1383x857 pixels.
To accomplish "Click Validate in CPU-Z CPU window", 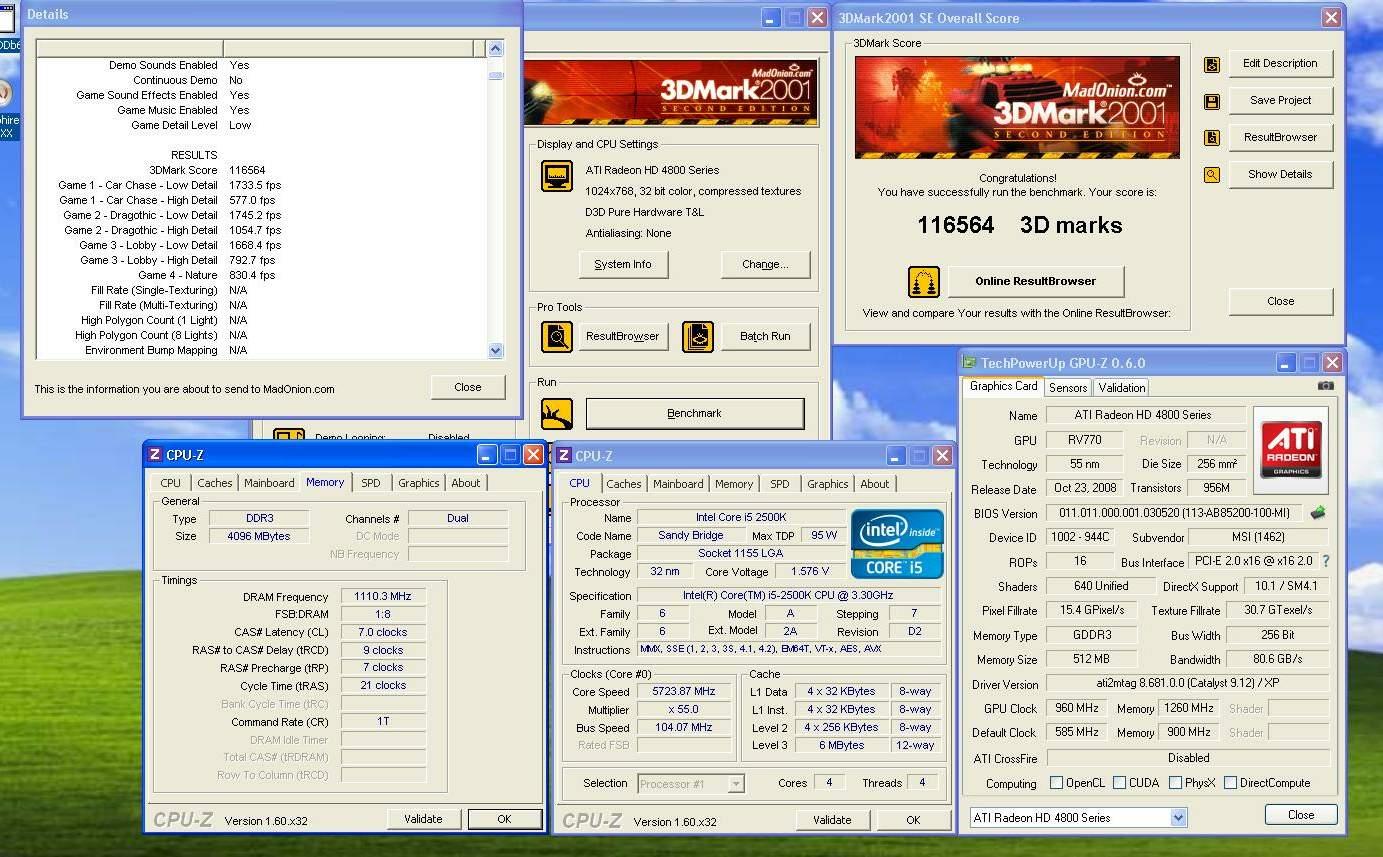I will [832, 820].
